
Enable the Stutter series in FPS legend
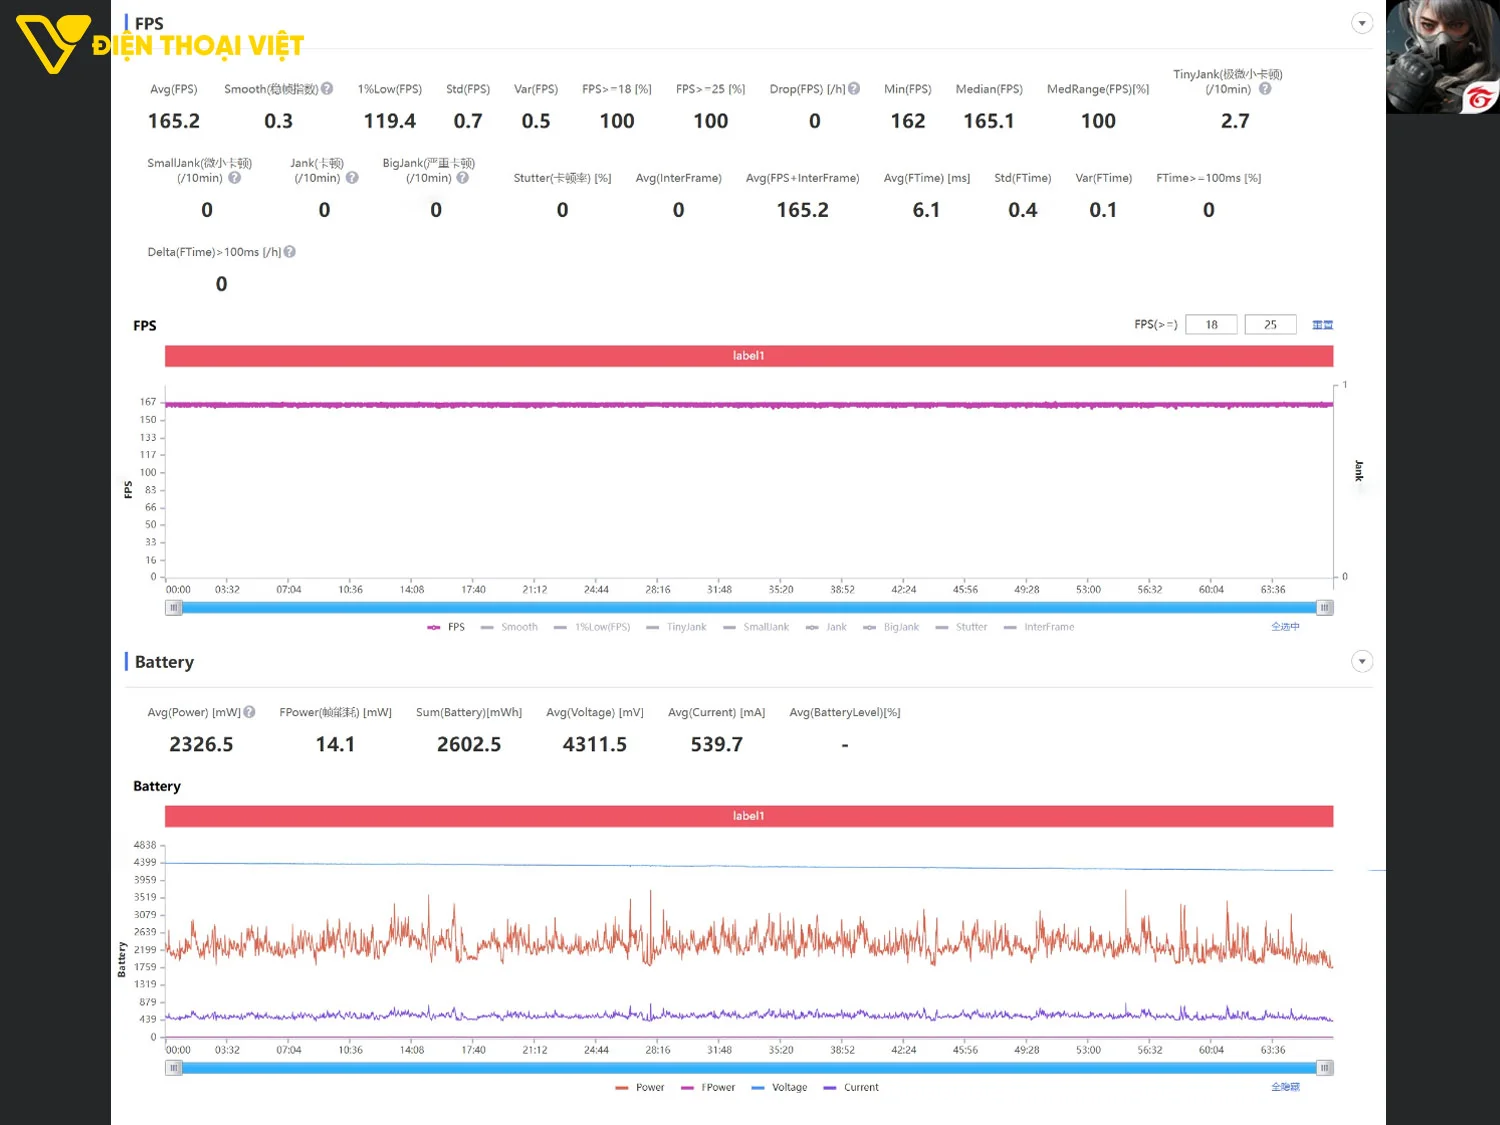point(961,627)
